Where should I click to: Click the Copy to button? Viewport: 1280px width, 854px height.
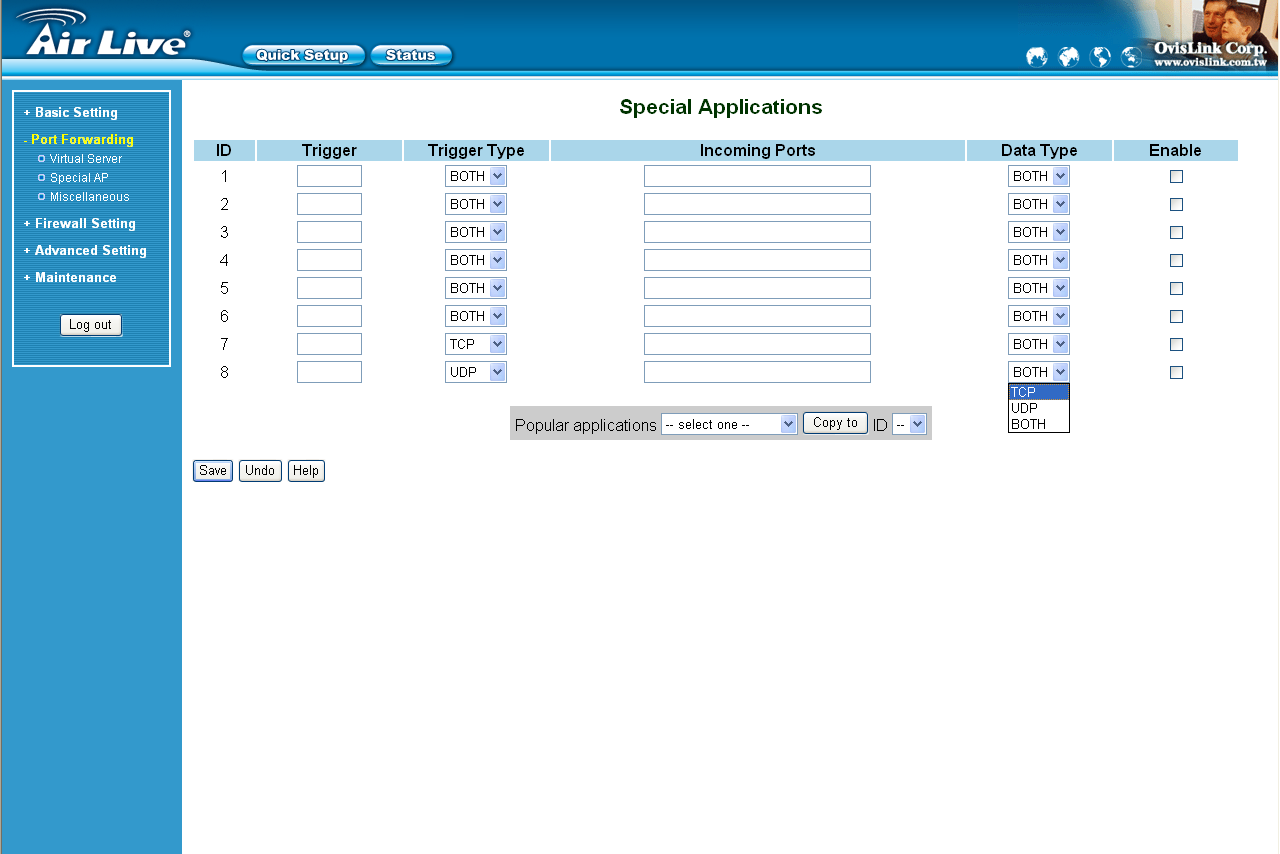[x=835, y=423]
